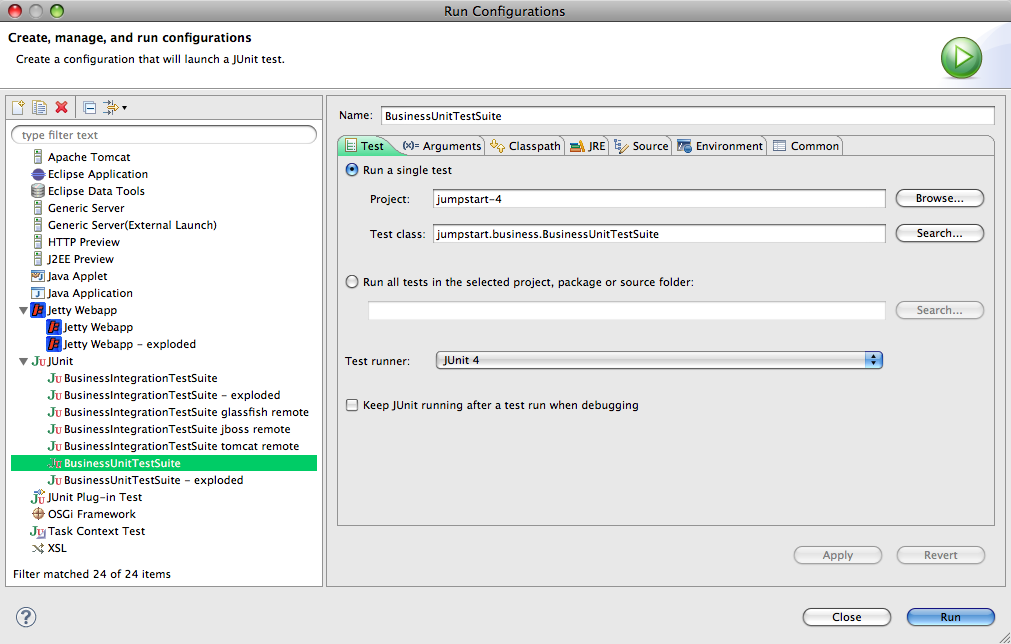
Task: Select the Run a single test radio
Action: click(352, 170)
